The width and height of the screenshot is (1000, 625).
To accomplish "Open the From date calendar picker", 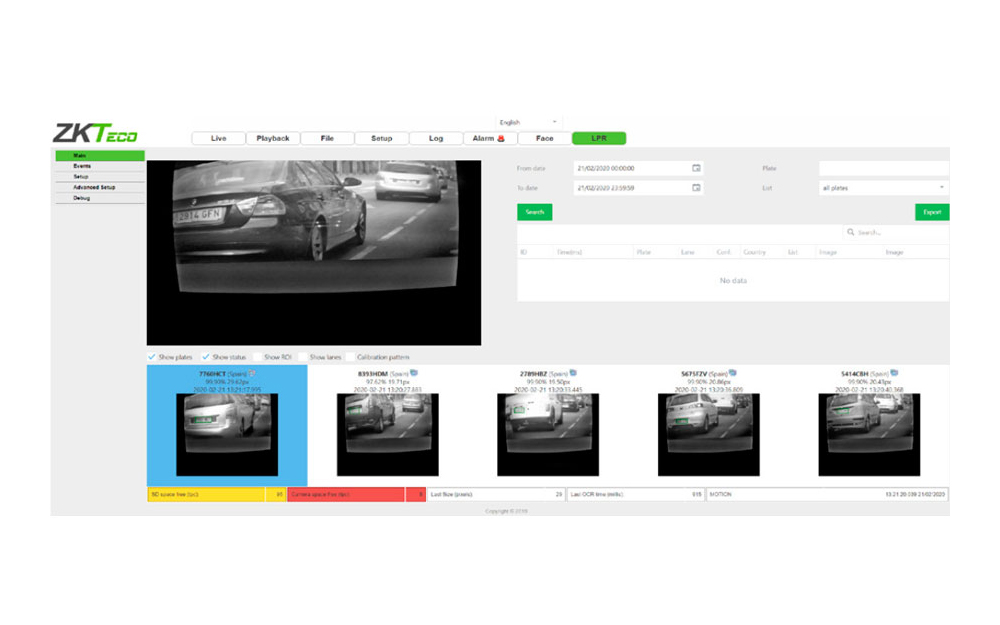I will (696, 168).
